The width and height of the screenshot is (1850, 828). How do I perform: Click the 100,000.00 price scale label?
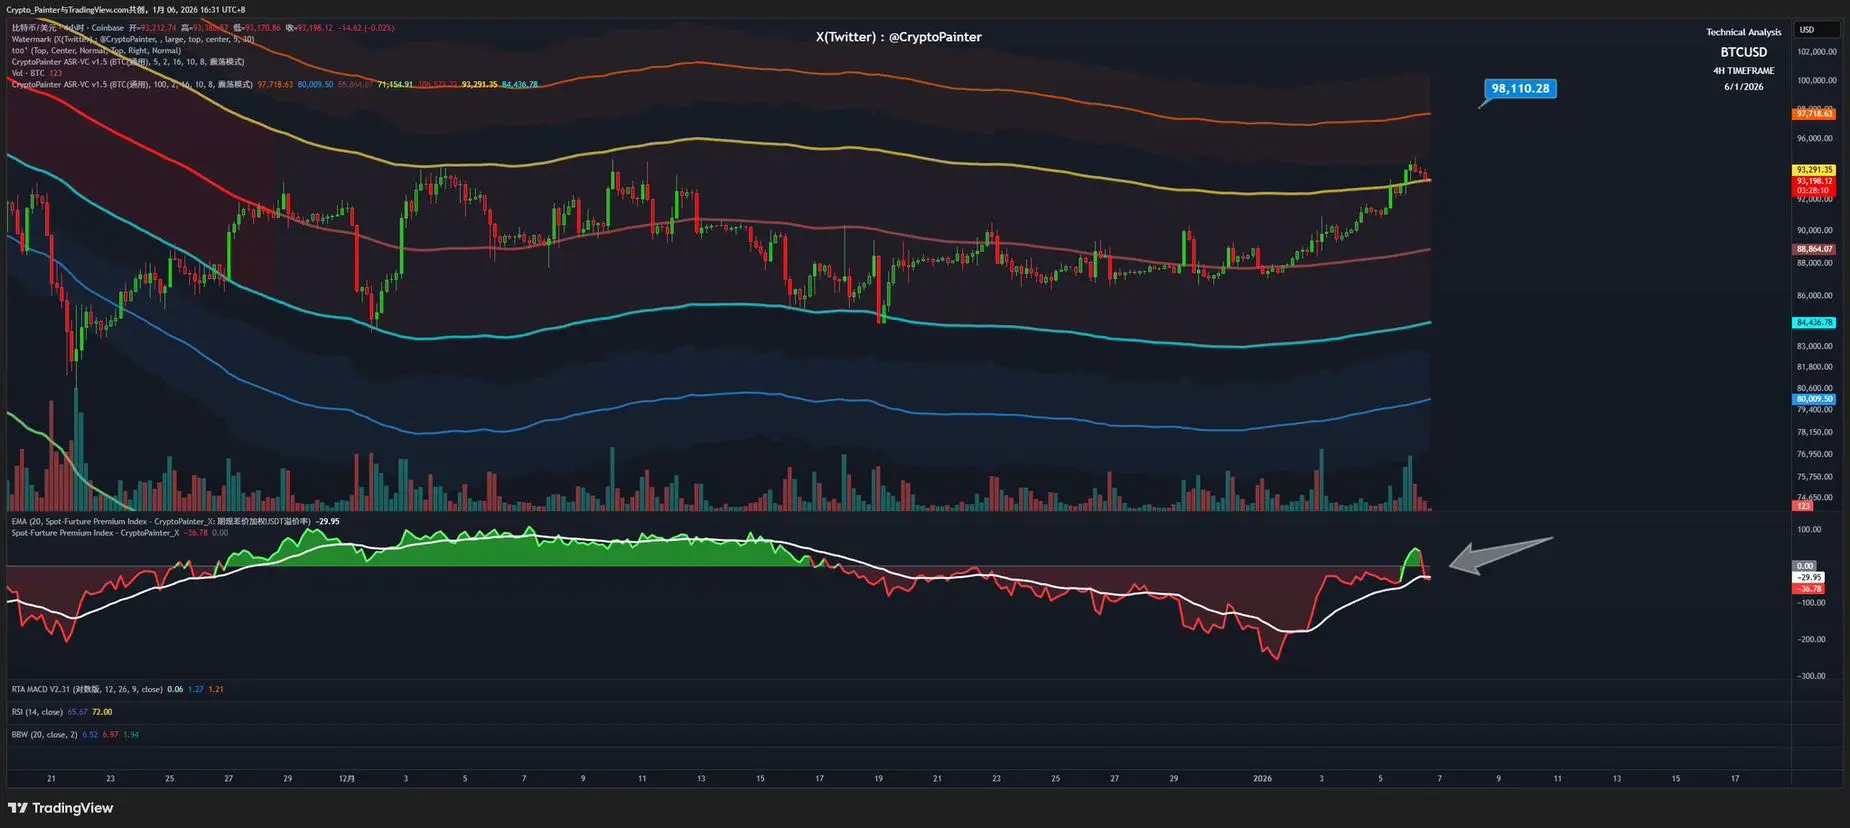coord(1816,81)
